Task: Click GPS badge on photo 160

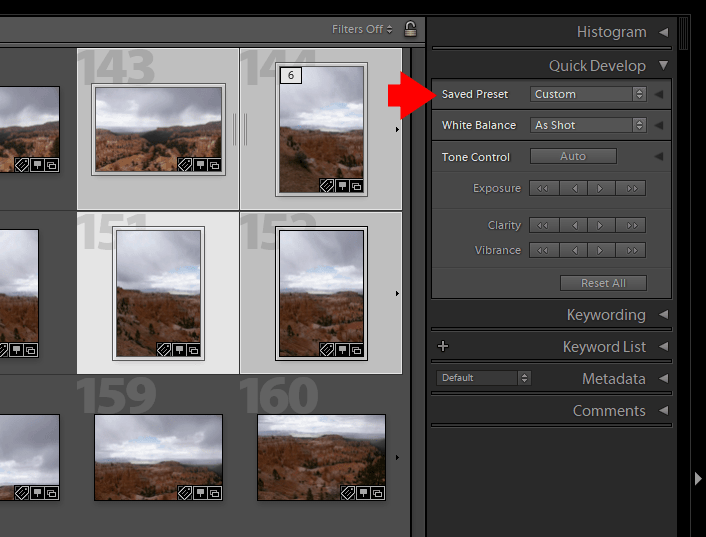Action: tap(363, 493)
